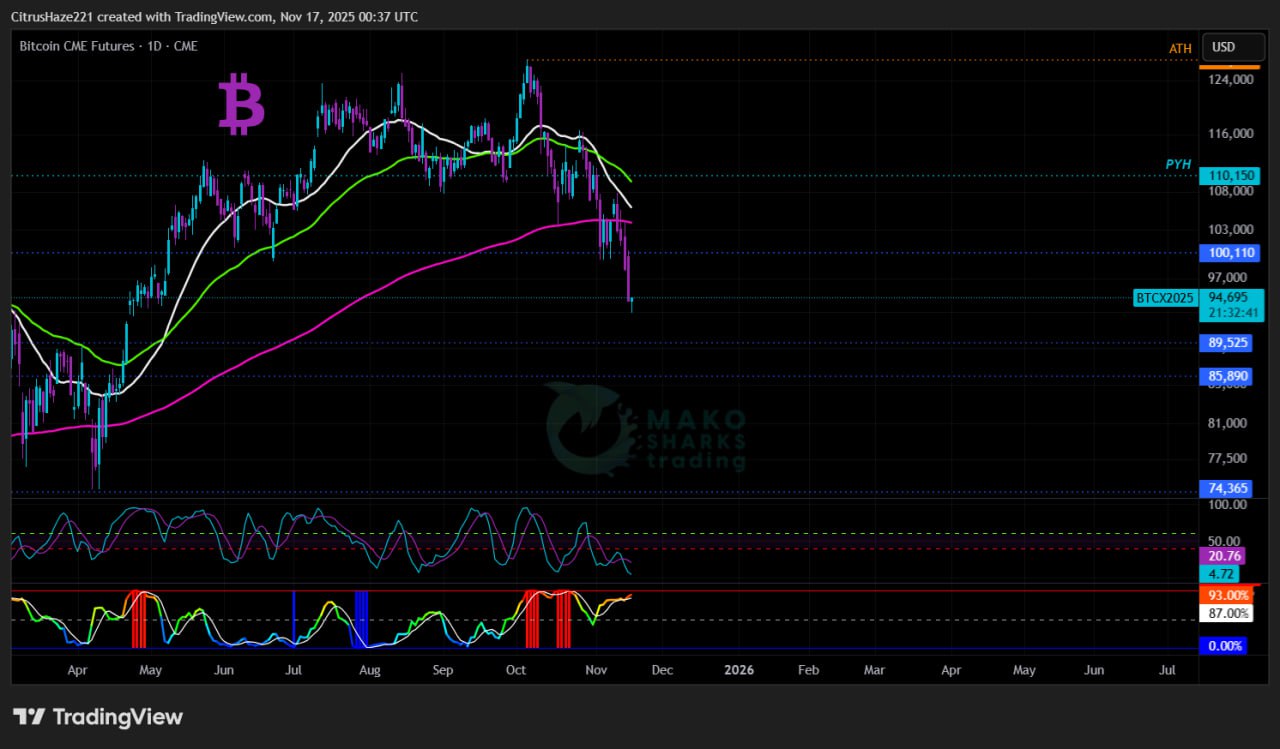Click the blue 0.00% indicator value tag
The width and height of the screenshot is (1280, 749).
click(x=1226, y=646)
